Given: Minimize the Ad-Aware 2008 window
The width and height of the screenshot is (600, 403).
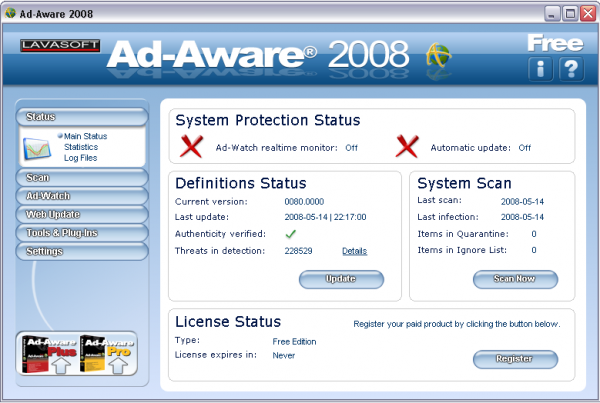Looking at the screenshot, I should [x=551, y=14].
